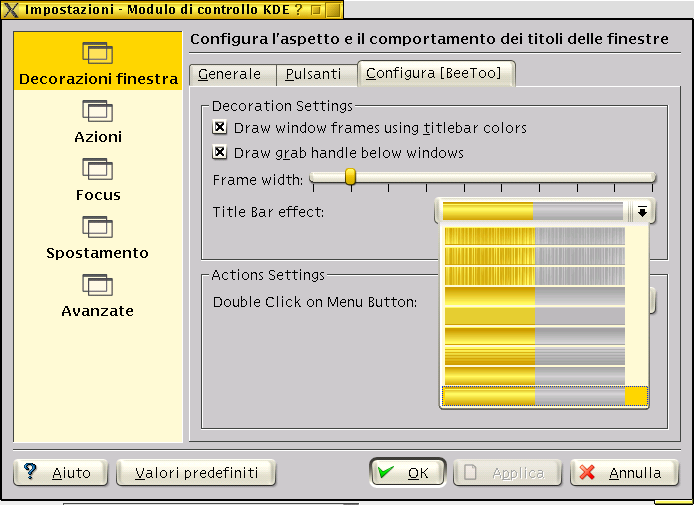Click the Aiuto help button
This screenshot has height=505, width=694.
pyautogui.click(x=61, y=473)
